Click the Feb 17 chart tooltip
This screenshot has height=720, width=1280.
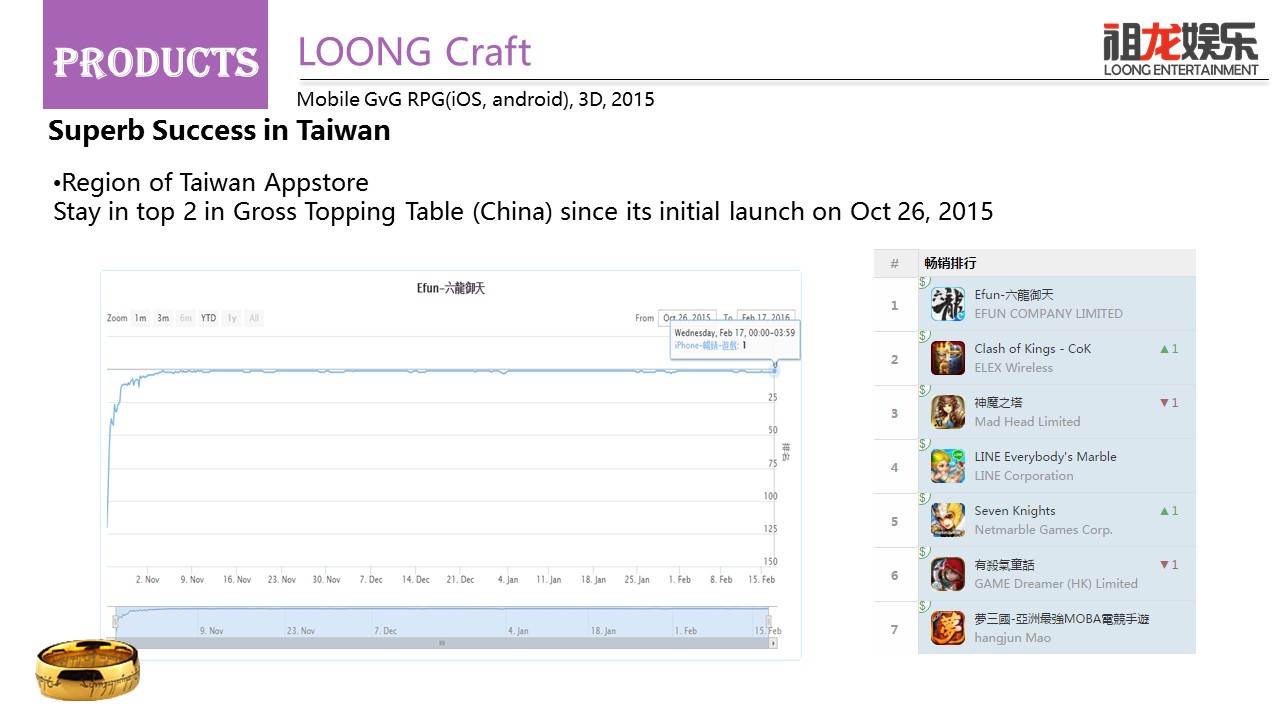click(734, 339)
